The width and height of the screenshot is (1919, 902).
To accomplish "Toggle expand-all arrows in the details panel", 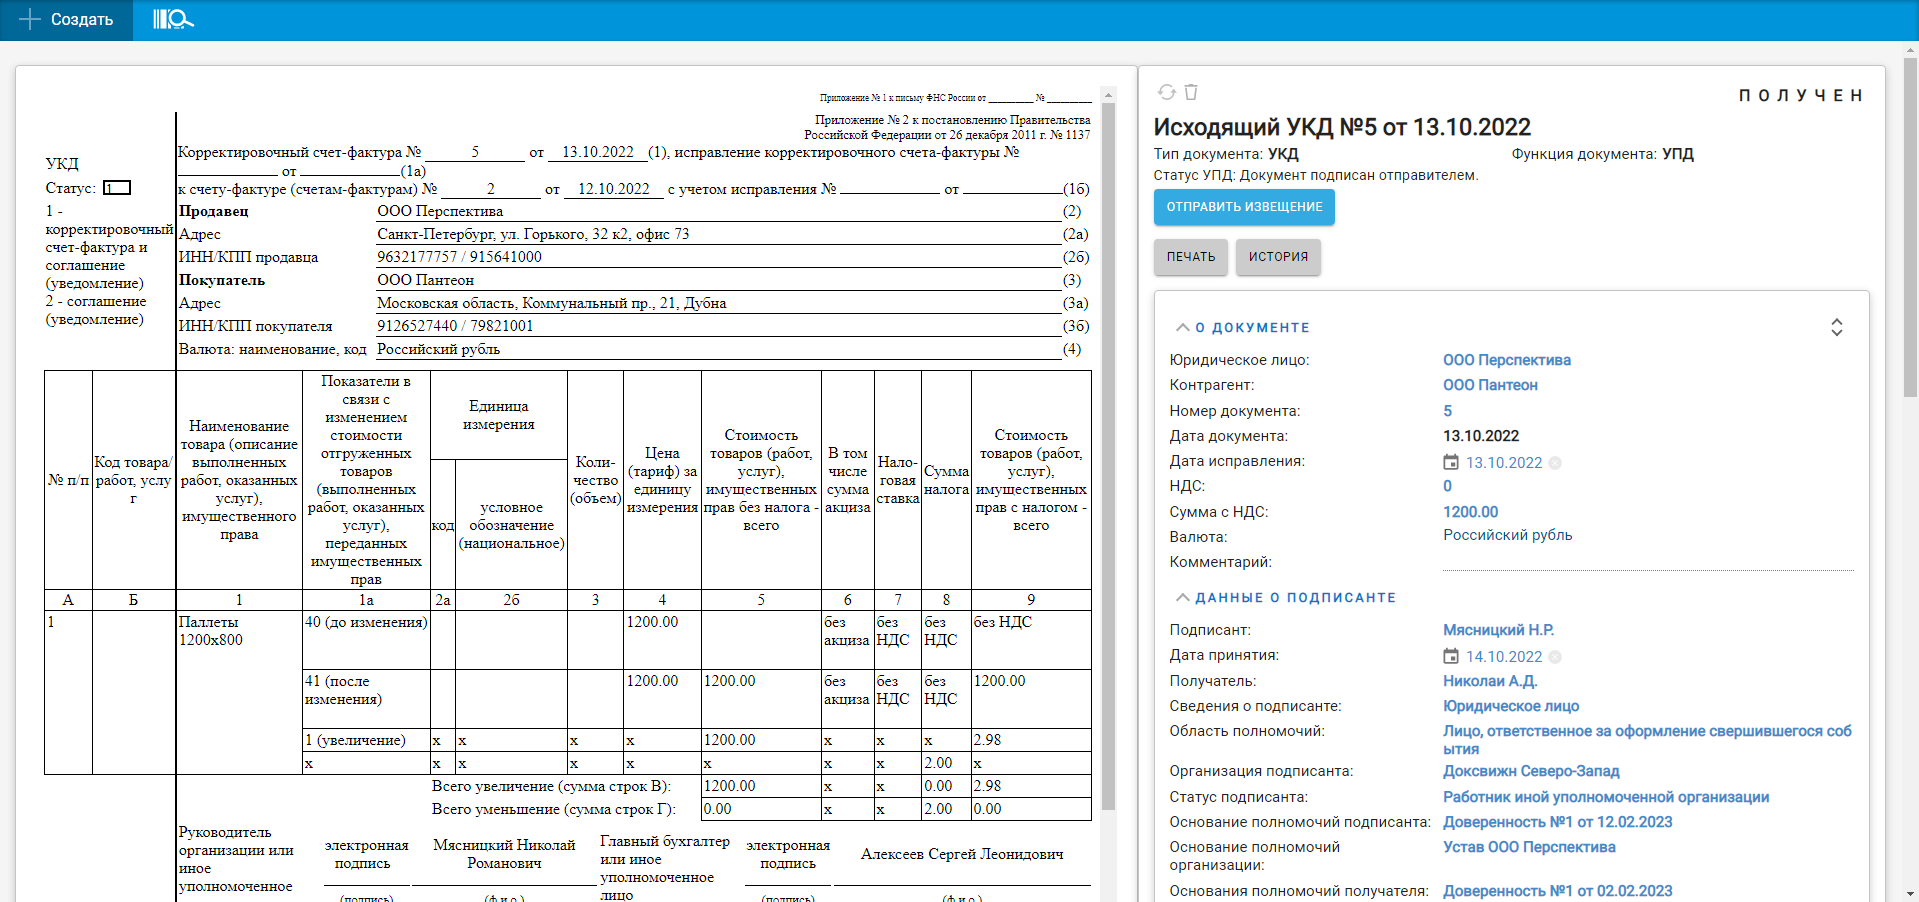I will click(1836, 327).
